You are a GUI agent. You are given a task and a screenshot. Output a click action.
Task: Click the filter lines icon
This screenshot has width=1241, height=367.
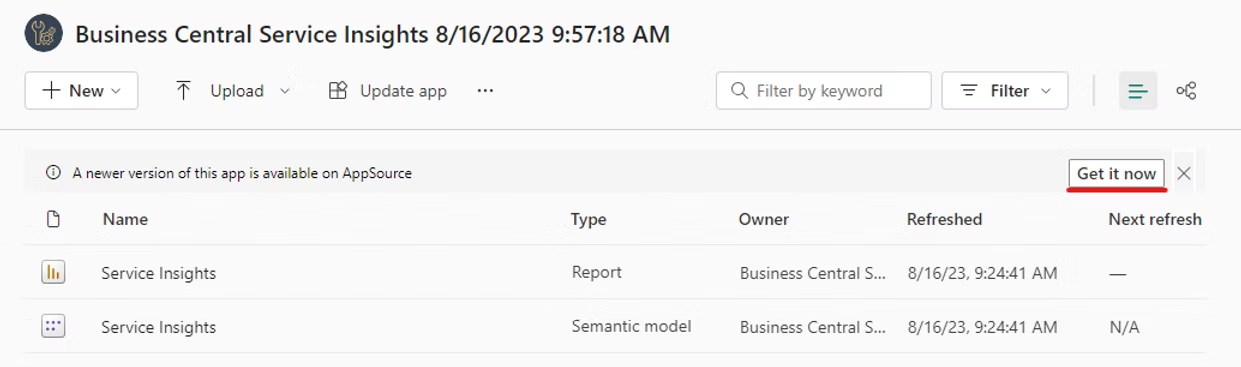click(x=969, y=91)
